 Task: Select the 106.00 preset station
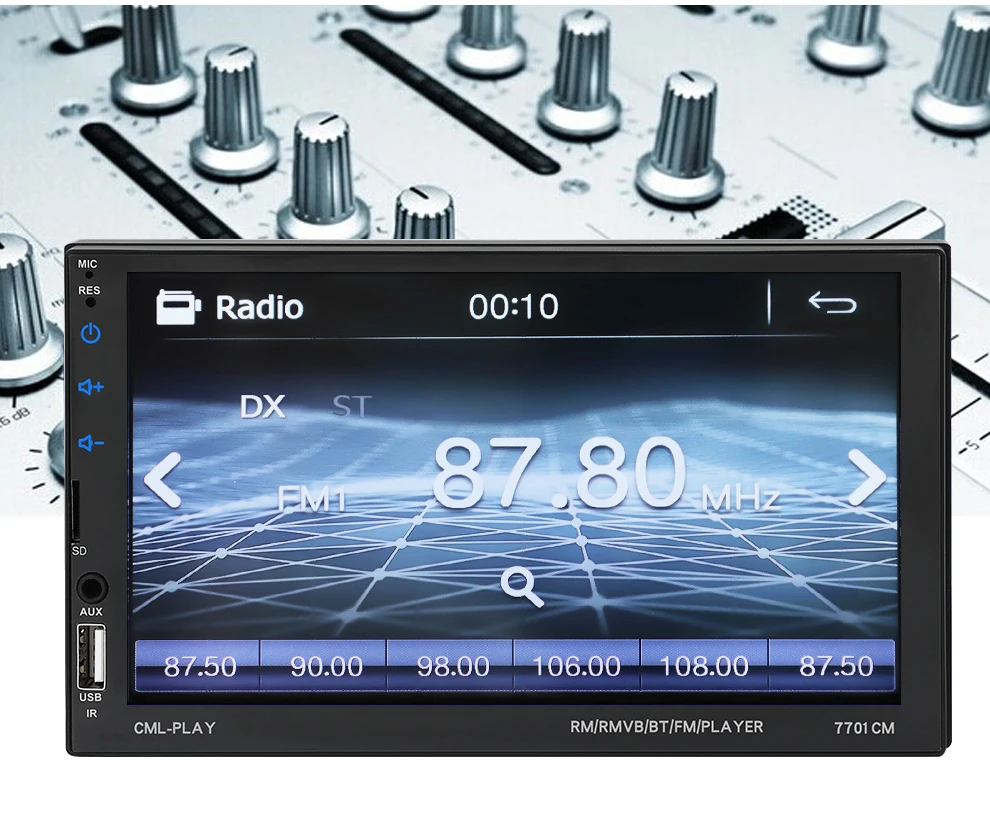[578, 665]
